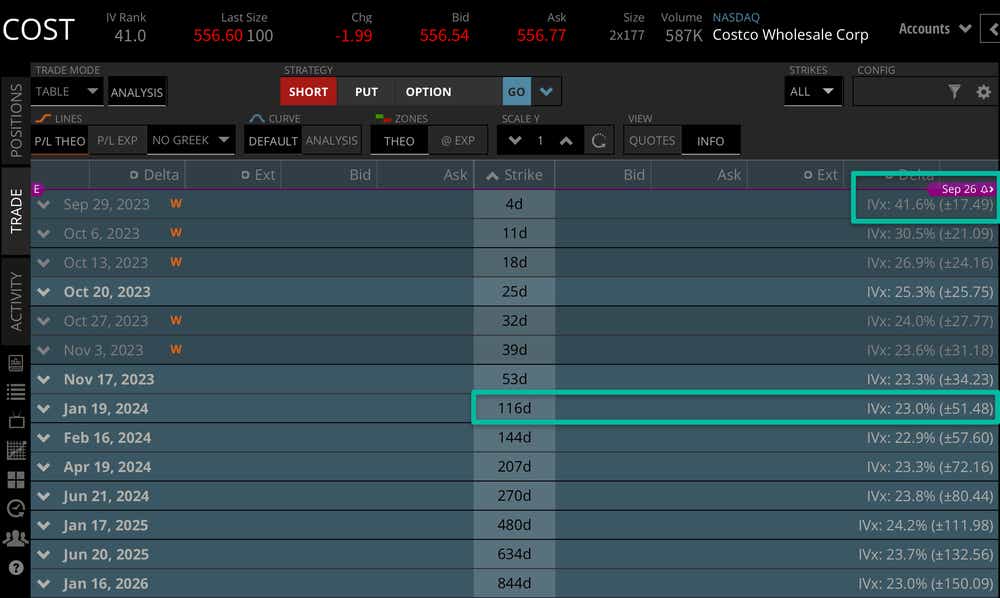The width and height of the screenshot is (1000, 598).
Task: Open the help question mark icon
Action: click(x=15, y=567)
